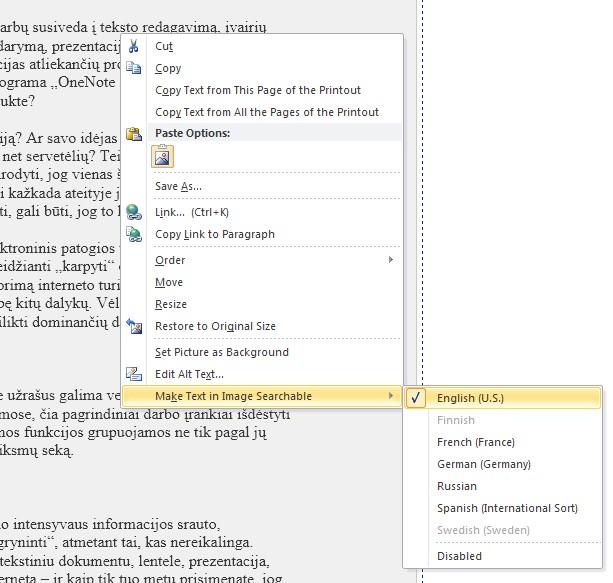Click the Link globe icon
The width and height of the screenshot is (613, 583).
pos(134,212)
